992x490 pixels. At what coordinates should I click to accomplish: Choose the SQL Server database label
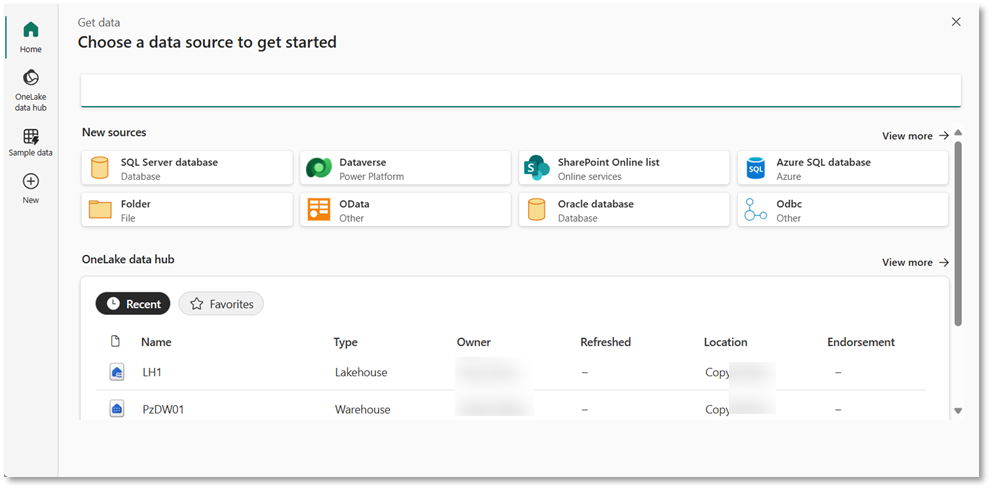(x=169, y=162)
